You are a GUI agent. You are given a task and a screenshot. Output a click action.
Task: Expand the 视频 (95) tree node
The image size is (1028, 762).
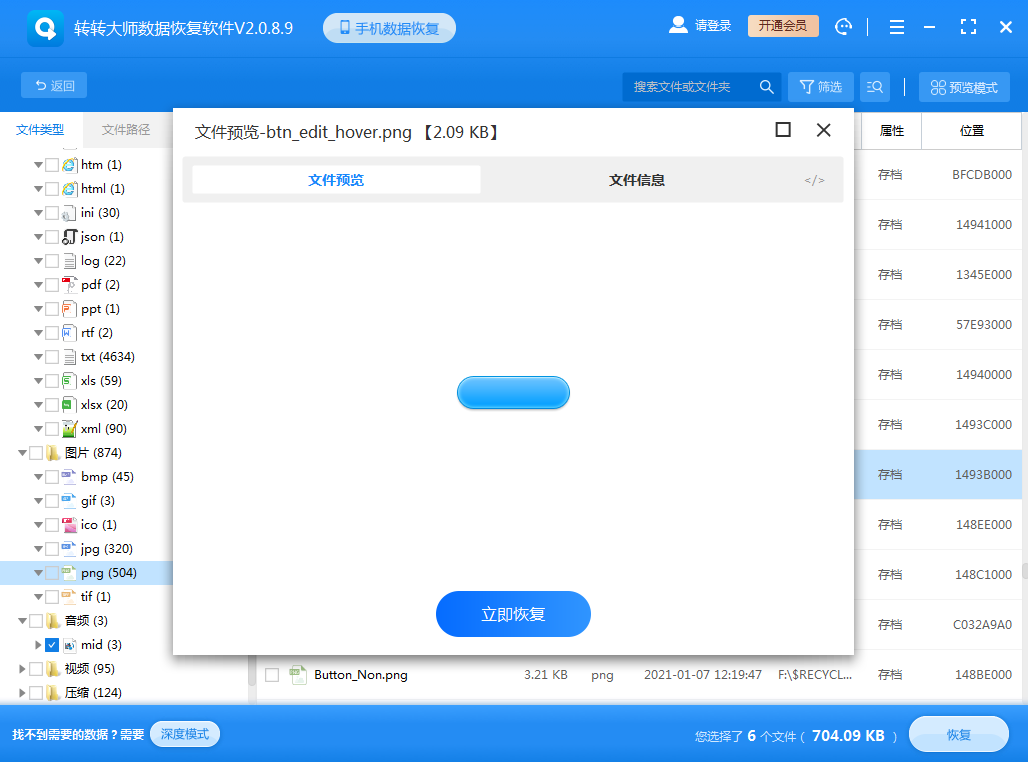click(22, 668)
